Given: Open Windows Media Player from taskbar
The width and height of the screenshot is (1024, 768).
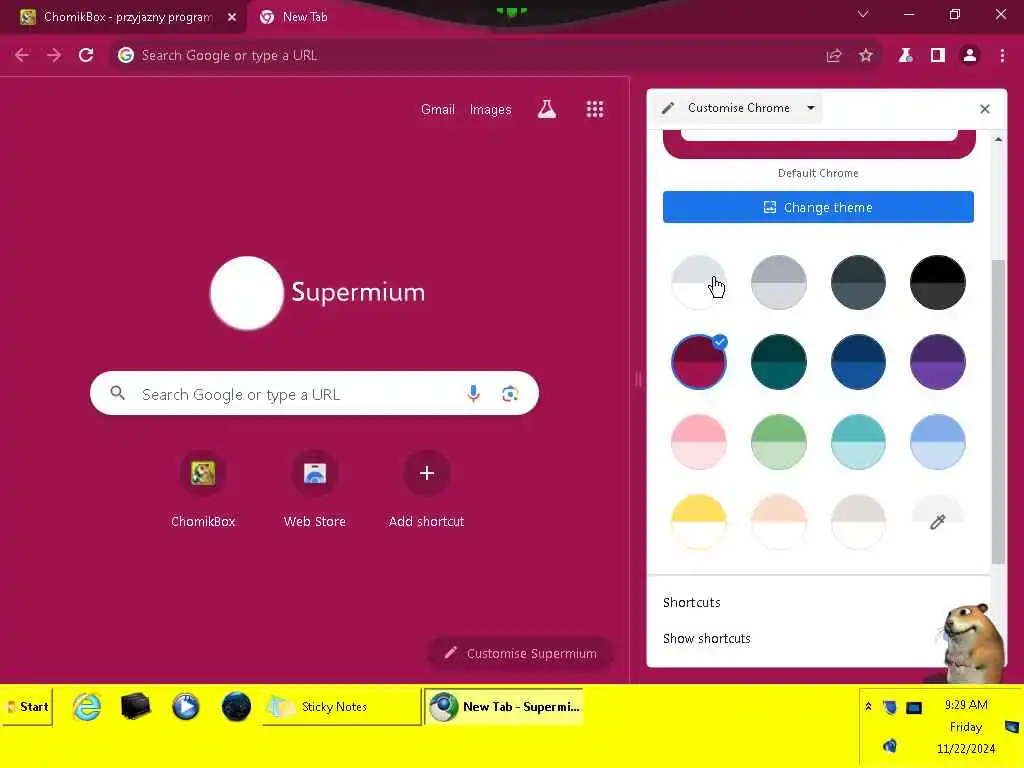Looking at the screenshot, I should tap(185, 707).
